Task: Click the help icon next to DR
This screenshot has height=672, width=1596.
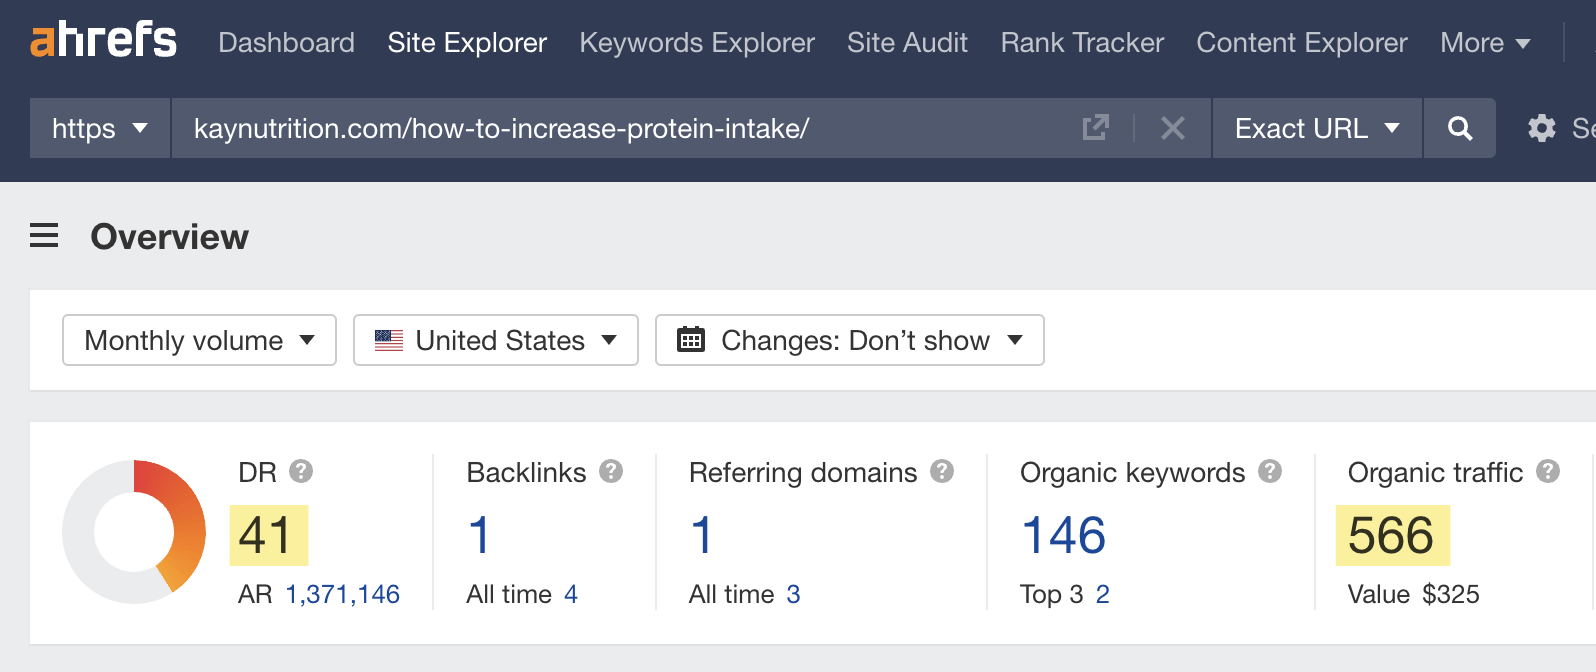Action: pyautogui.click(x=301, y=471)
